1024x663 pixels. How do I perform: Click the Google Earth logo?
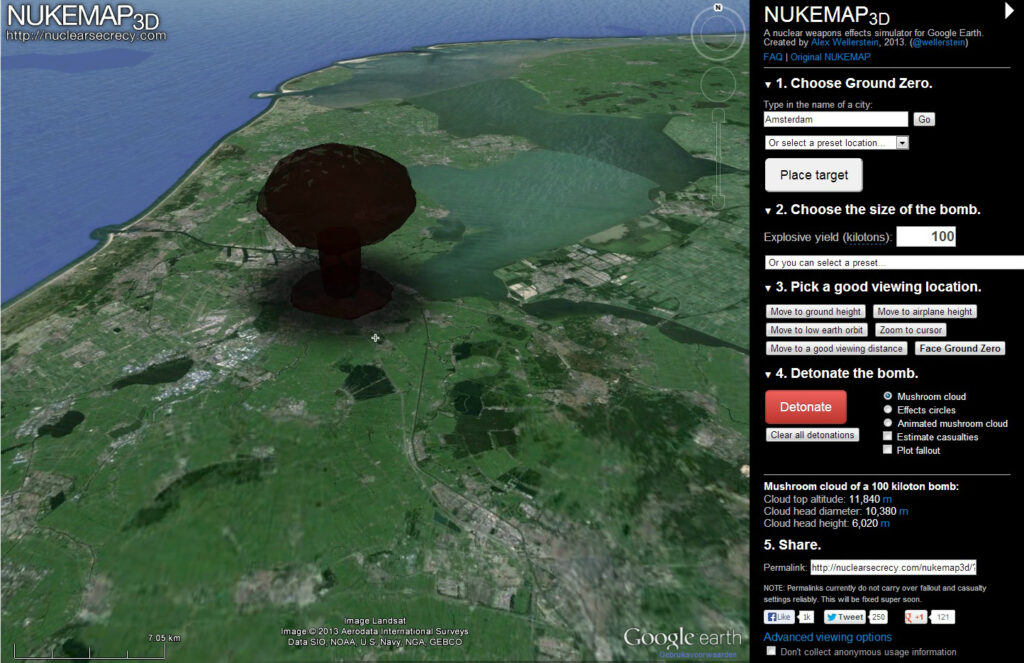click(x=682, y=638)
